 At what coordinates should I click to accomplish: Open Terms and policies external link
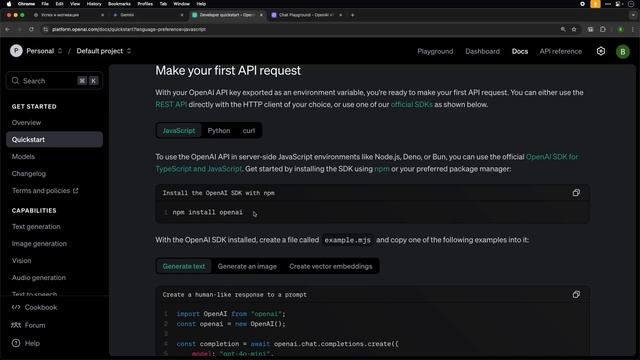45,191
